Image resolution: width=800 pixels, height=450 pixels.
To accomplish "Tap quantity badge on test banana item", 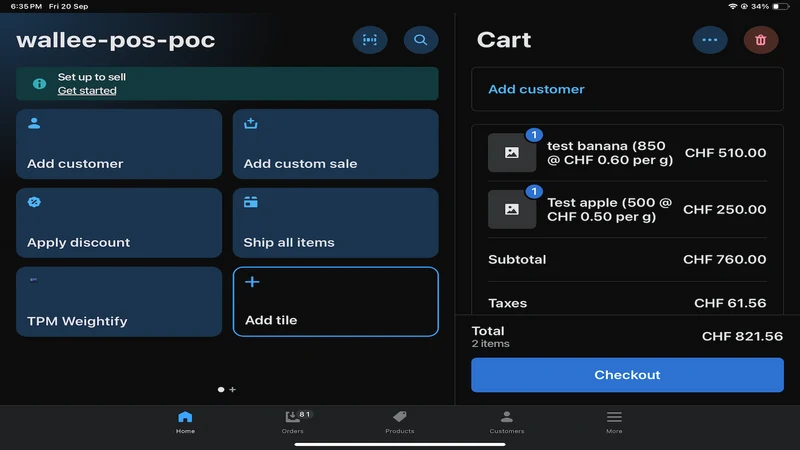I will tap(534, 135).
